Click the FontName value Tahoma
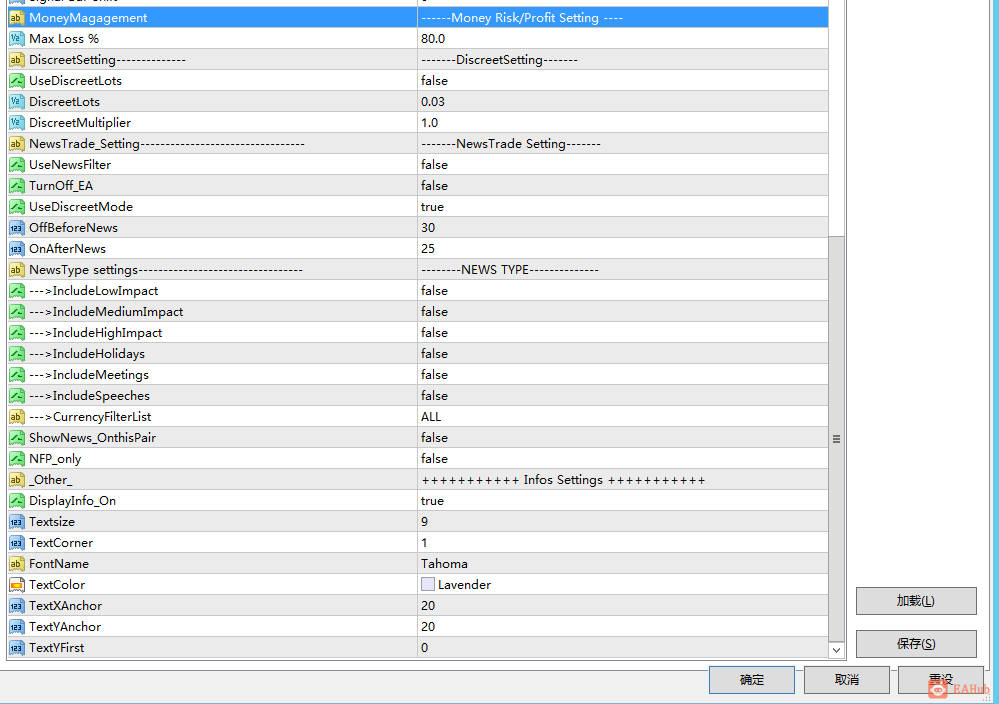 click(x=445, y=564)
